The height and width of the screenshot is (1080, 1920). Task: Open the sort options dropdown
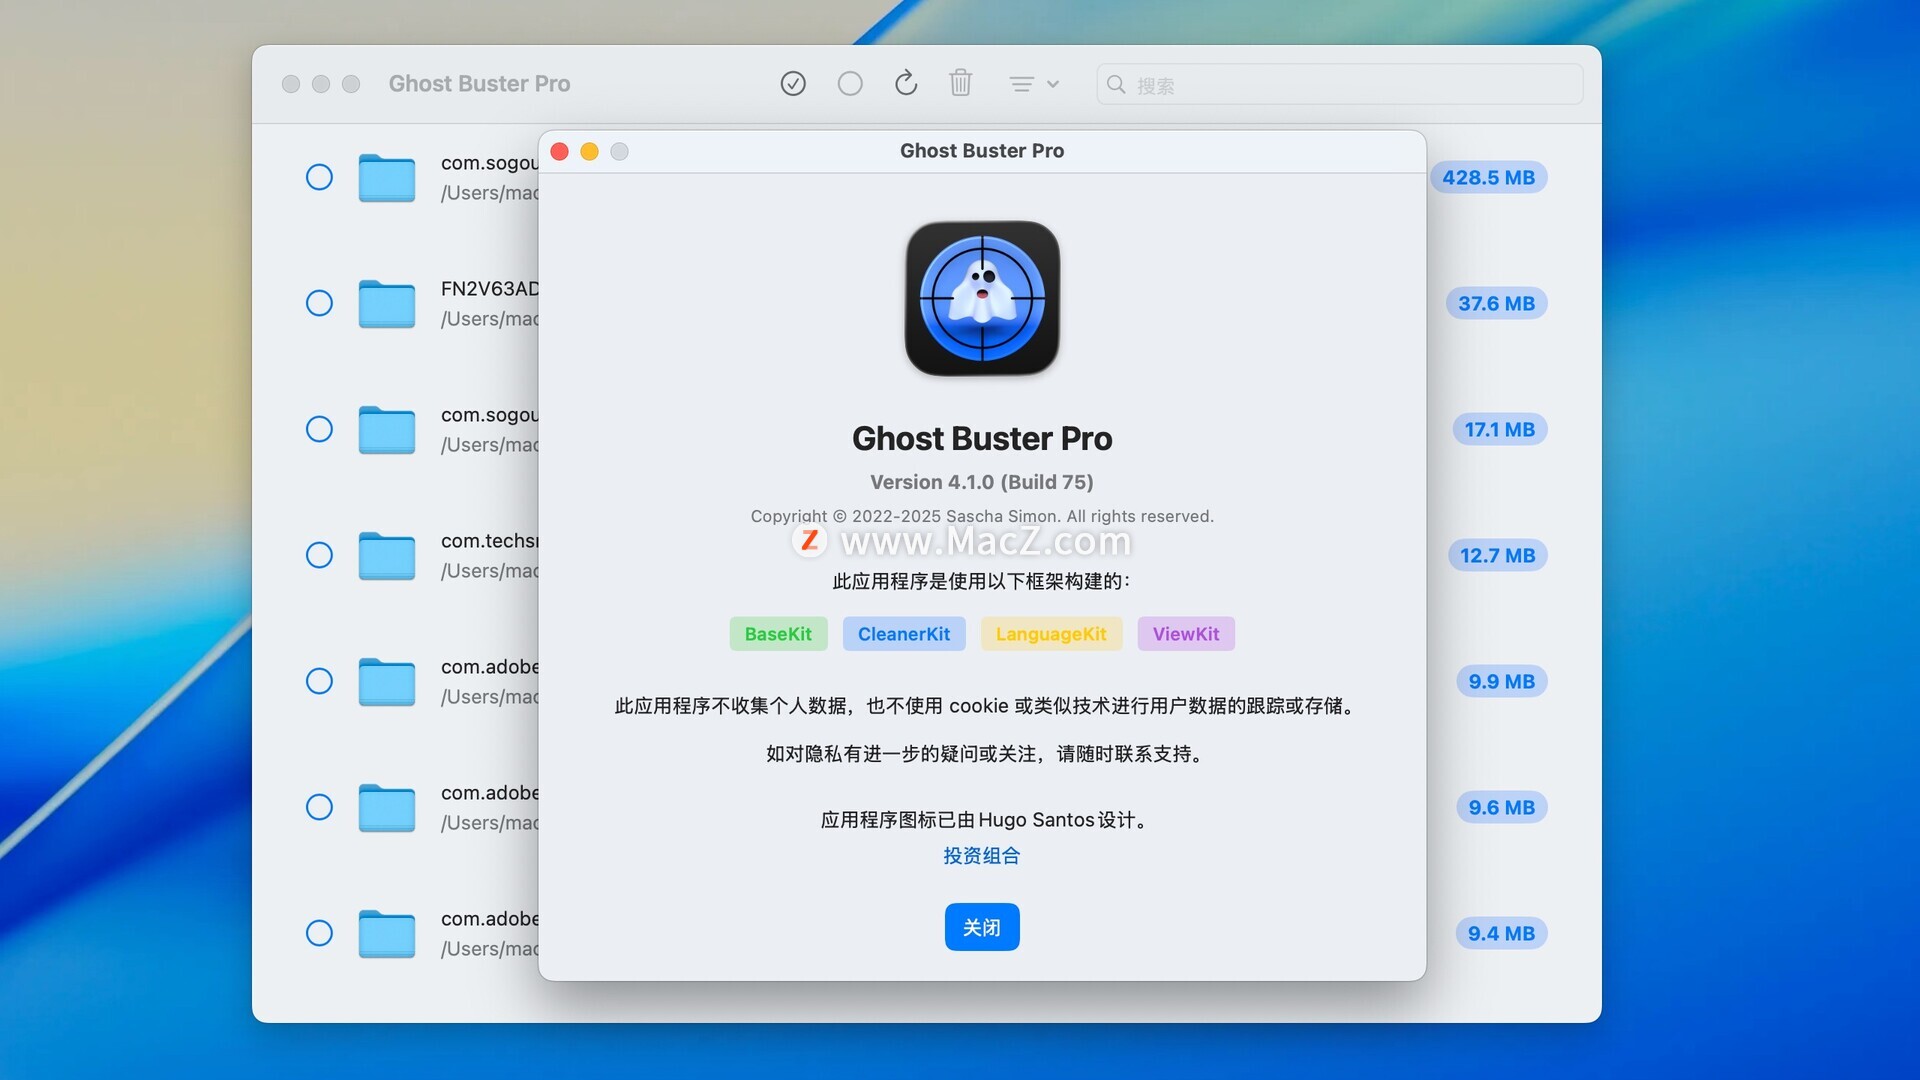(x=1033, y=84)
